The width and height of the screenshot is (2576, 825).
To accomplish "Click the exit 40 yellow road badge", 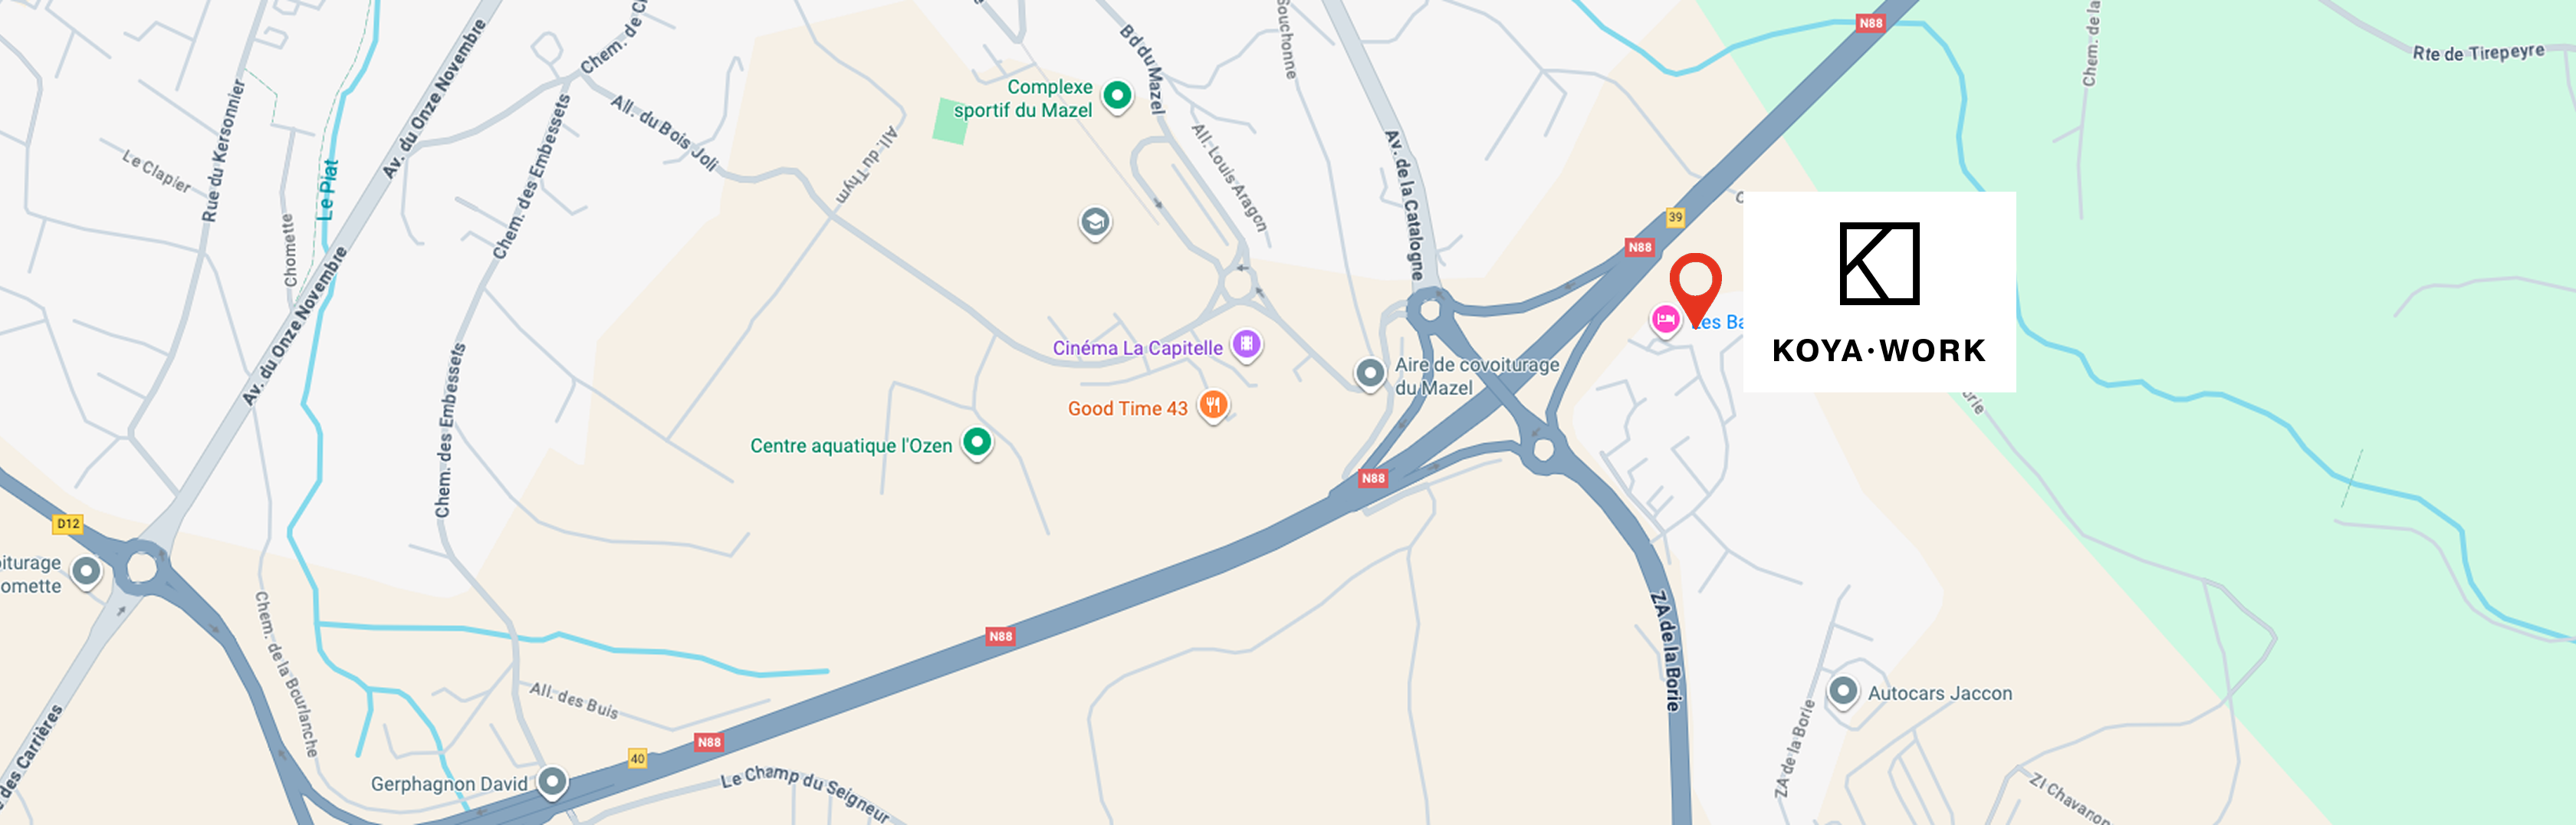I will tap(637, 758).
